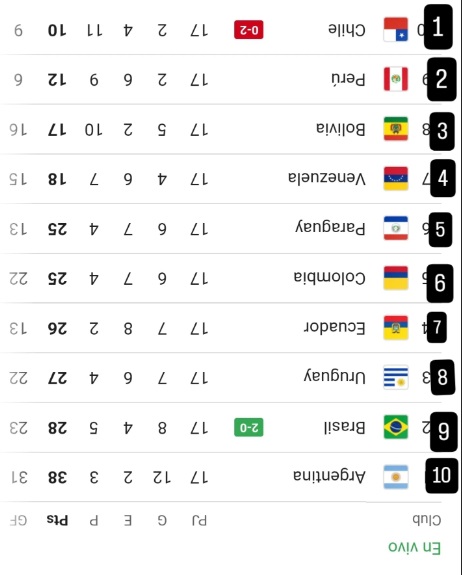This screenshot has height=575, width=462.
Task: Click the Perú flag icon
Action: (x=396, y=79)
